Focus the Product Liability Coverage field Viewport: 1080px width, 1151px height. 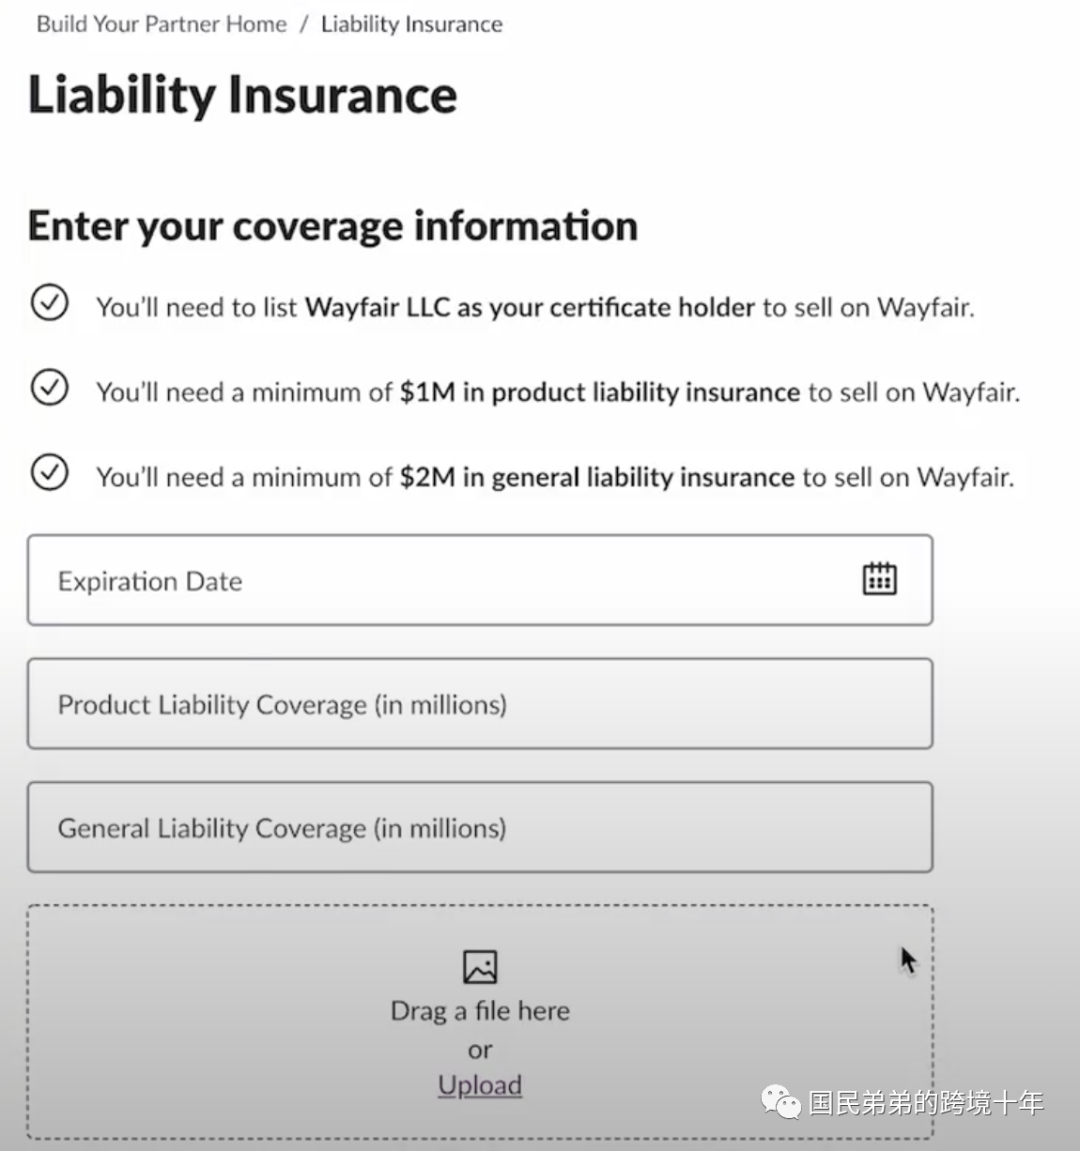pyautogui.click(x=480, y=703)
